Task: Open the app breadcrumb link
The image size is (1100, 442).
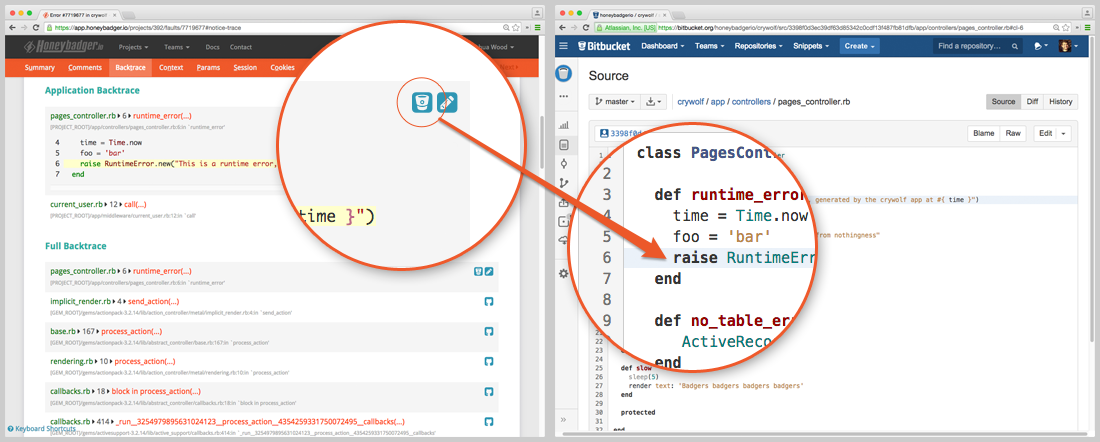Action: point(718,102)
